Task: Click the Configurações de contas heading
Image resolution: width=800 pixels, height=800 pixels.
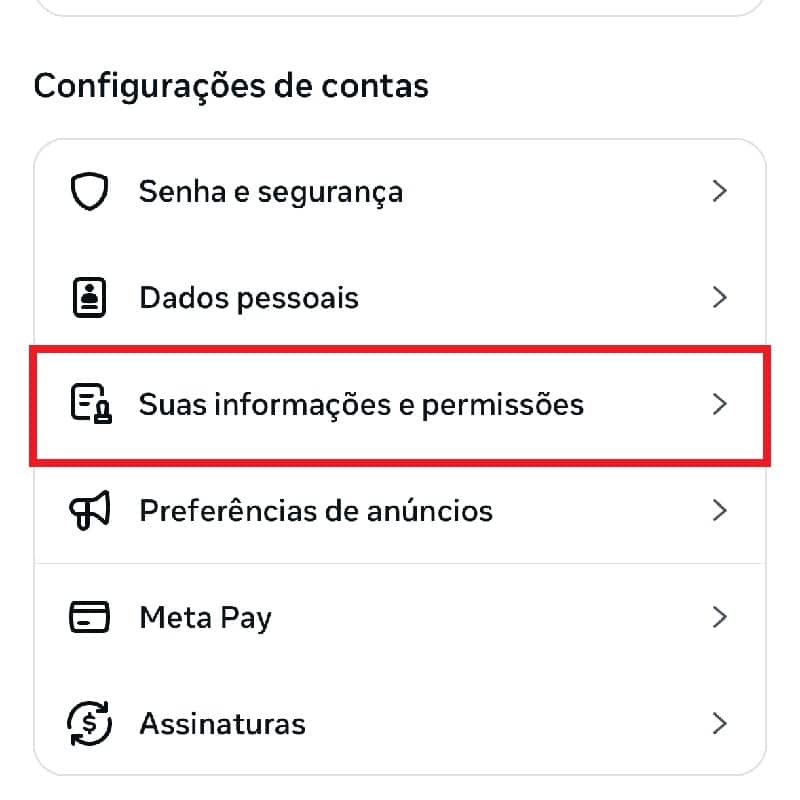Action: (231, 86)
